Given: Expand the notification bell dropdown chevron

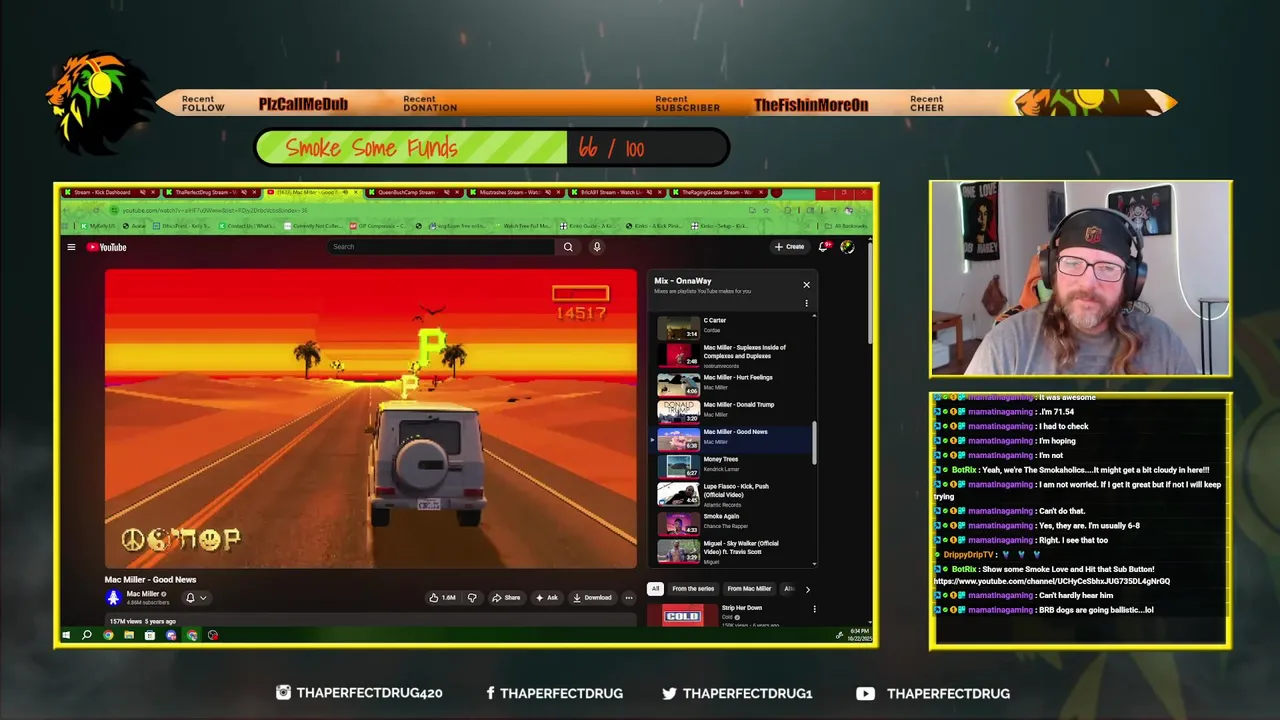Looking at the screenshot, I should click(x=203, y=598).
